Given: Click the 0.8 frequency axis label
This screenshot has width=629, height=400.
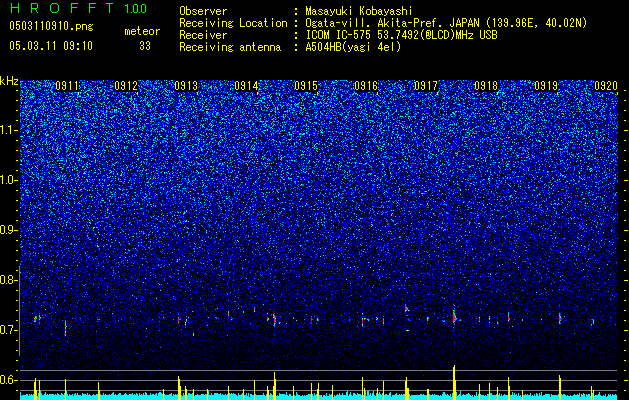Looking at the screenshot, I should tap(9, 280).
